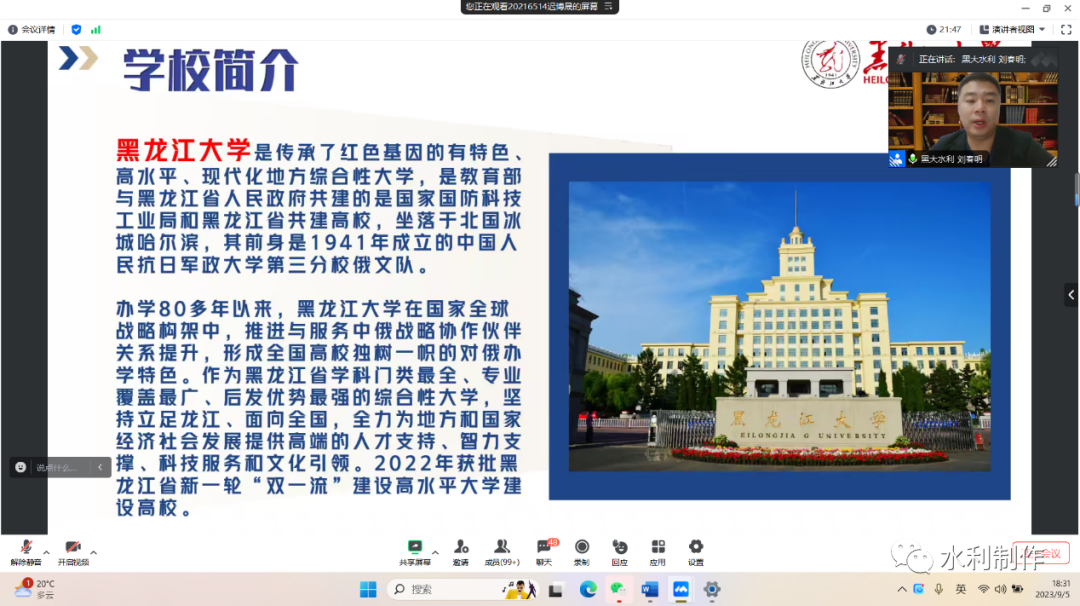Open WeChat from taskbar
The image size is (1080, 606).
(619, 589)
